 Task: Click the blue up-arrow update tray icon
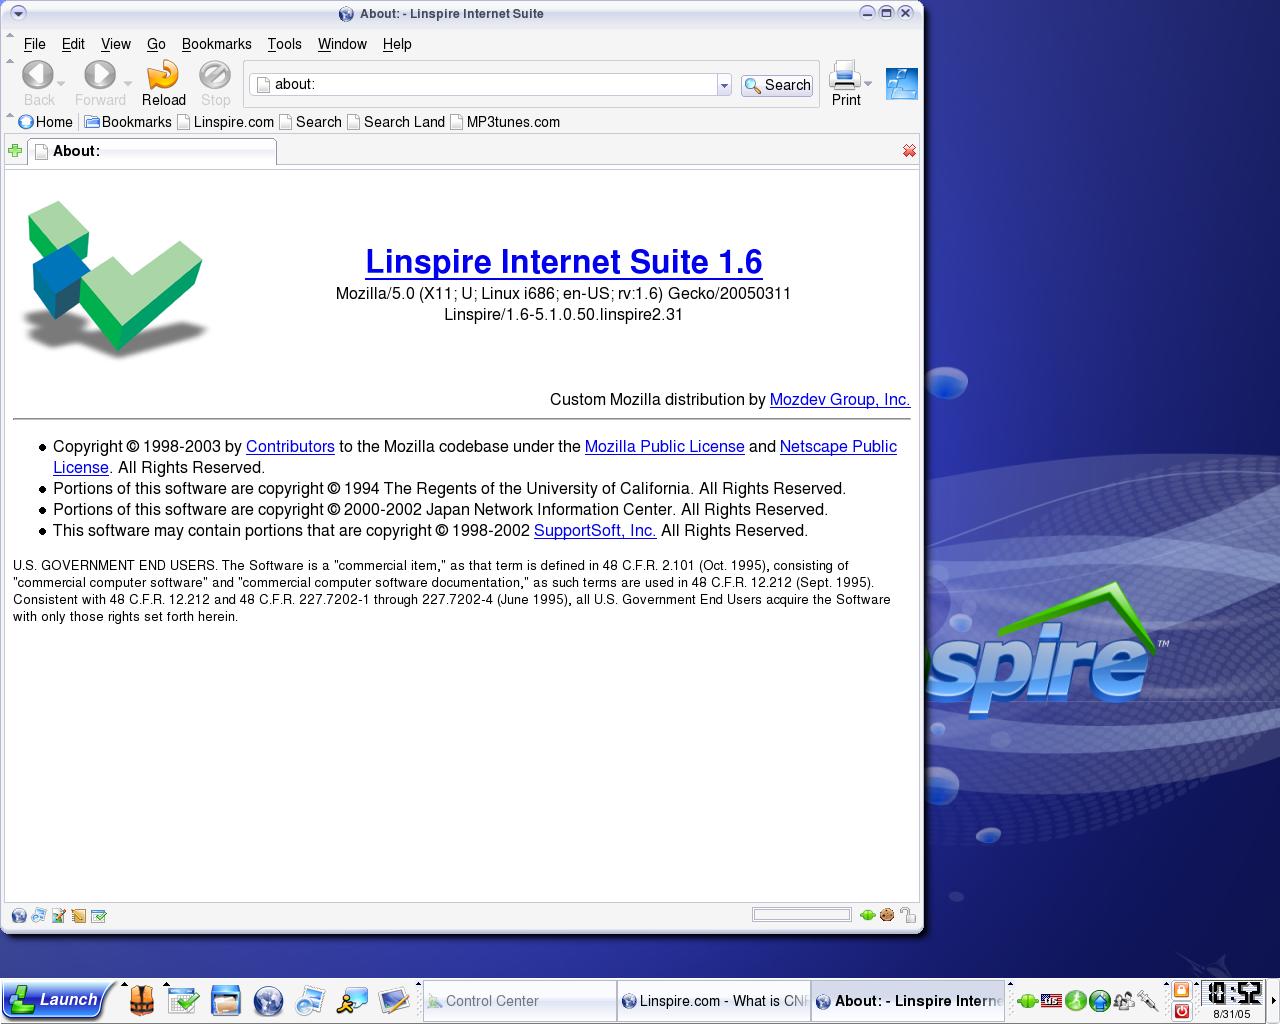[1100, 1000]
